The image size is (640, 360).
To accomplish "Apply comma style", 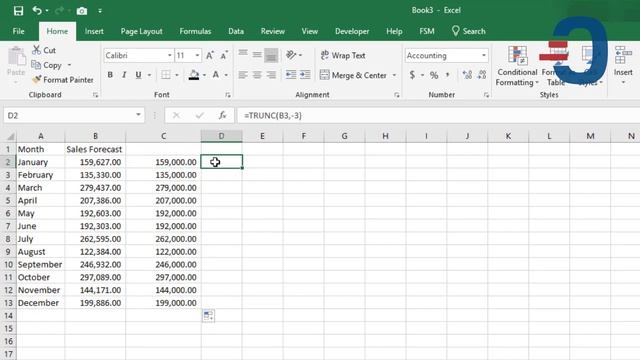I will [448, 75].
